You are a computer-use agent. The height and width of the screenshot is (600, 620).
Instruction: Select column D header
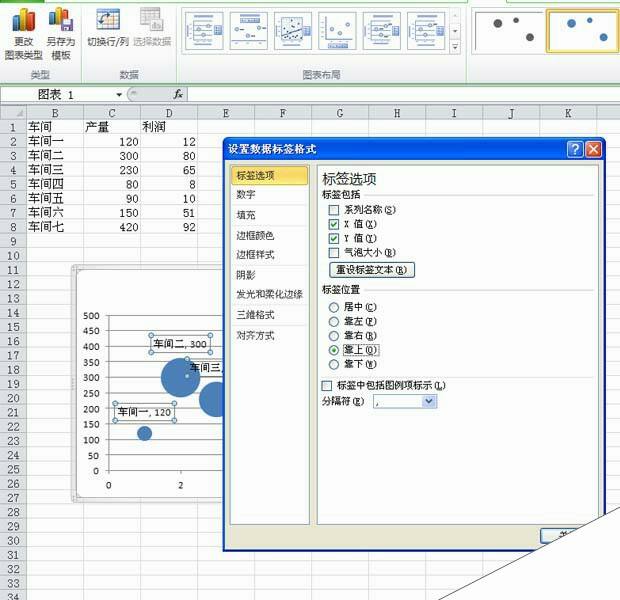point(169,114)
